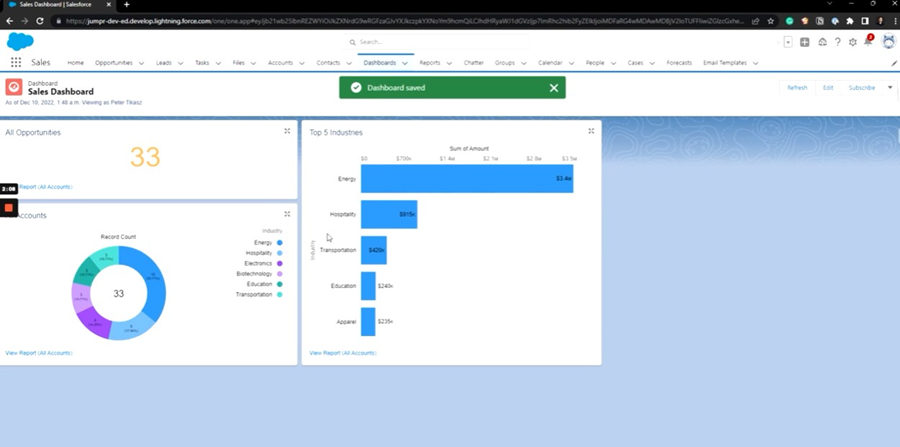Screen dimensions: 900x447
Task: Bookmark page with star icon
Action: (x=770, y=21)
